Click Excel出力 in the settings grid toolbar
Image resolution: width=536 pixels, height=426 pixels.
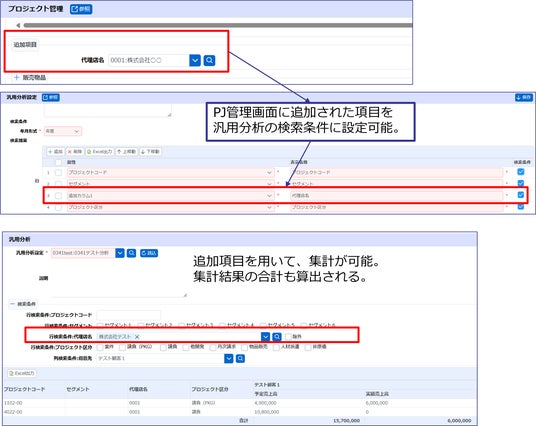point(99,151)
